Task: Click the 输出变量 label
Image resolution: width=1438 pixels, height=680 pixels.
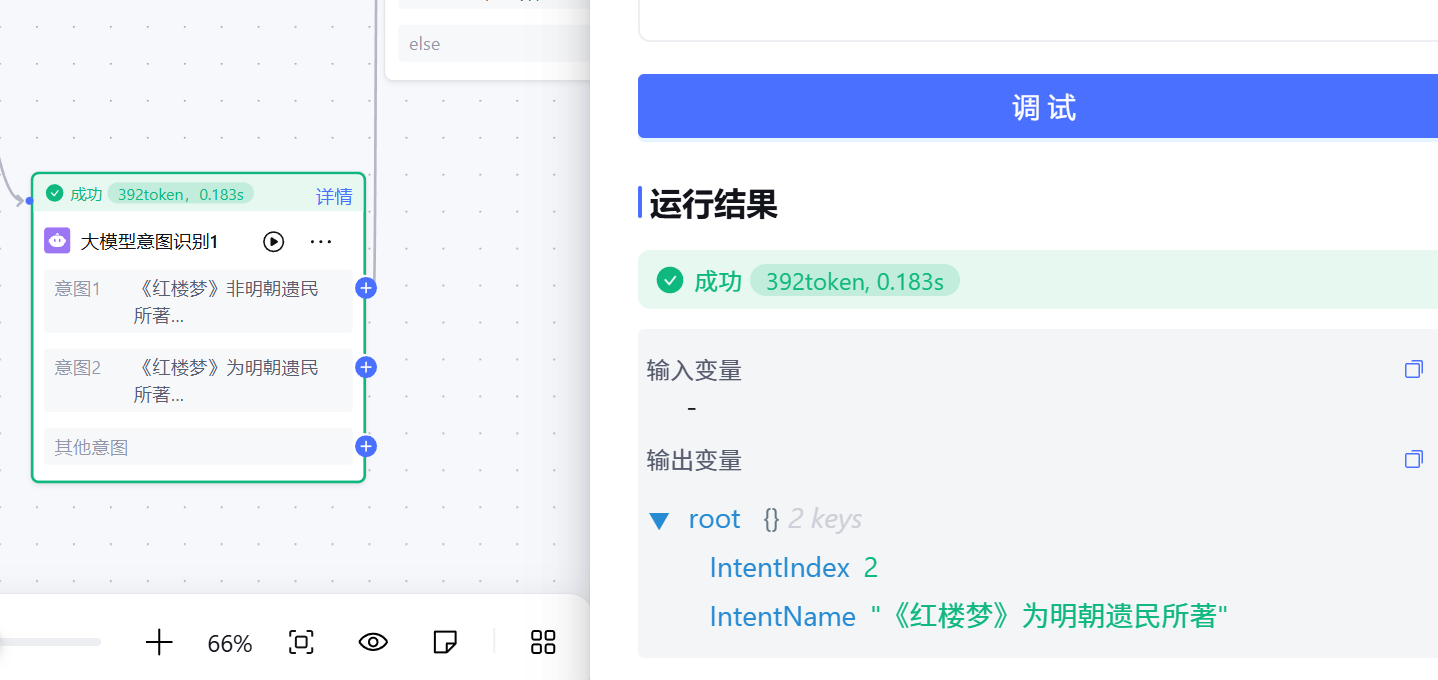Action: [694, 461]
